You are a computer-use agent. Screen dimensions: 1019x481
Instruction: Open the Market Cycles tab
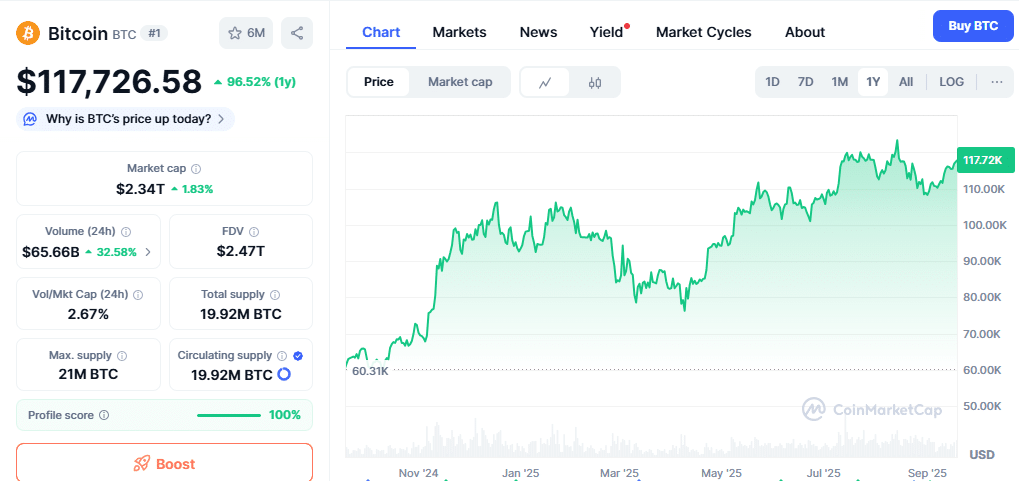(704, 32)
